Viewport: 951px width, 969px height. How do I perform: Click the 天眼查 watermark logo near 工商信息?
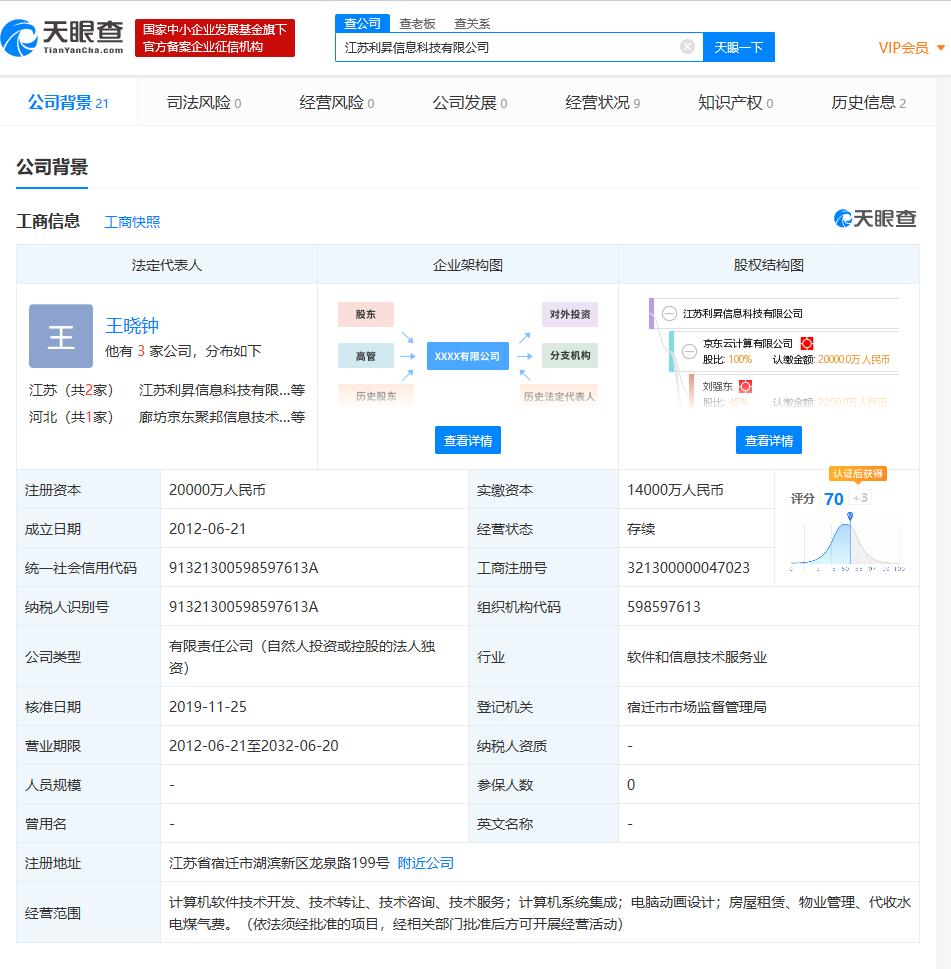[874, 219]
